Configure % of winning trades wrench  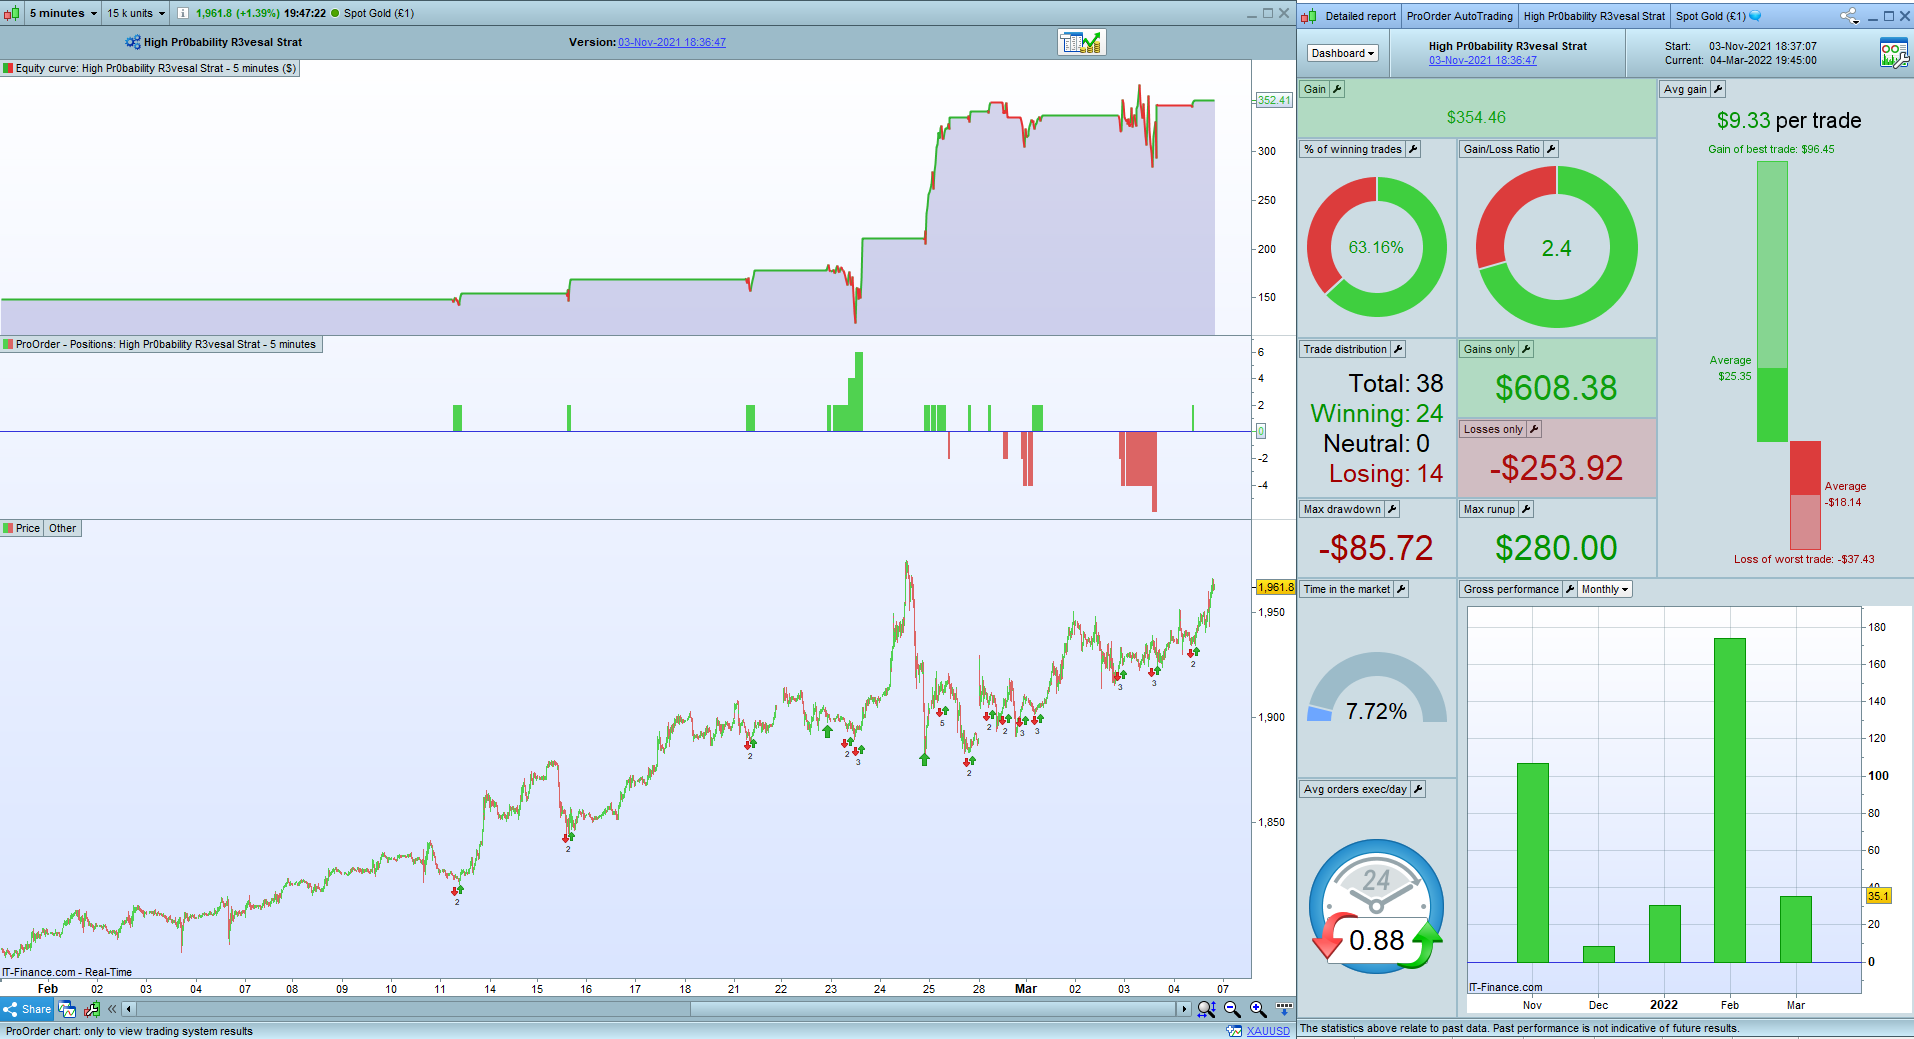click(1413, 149)
